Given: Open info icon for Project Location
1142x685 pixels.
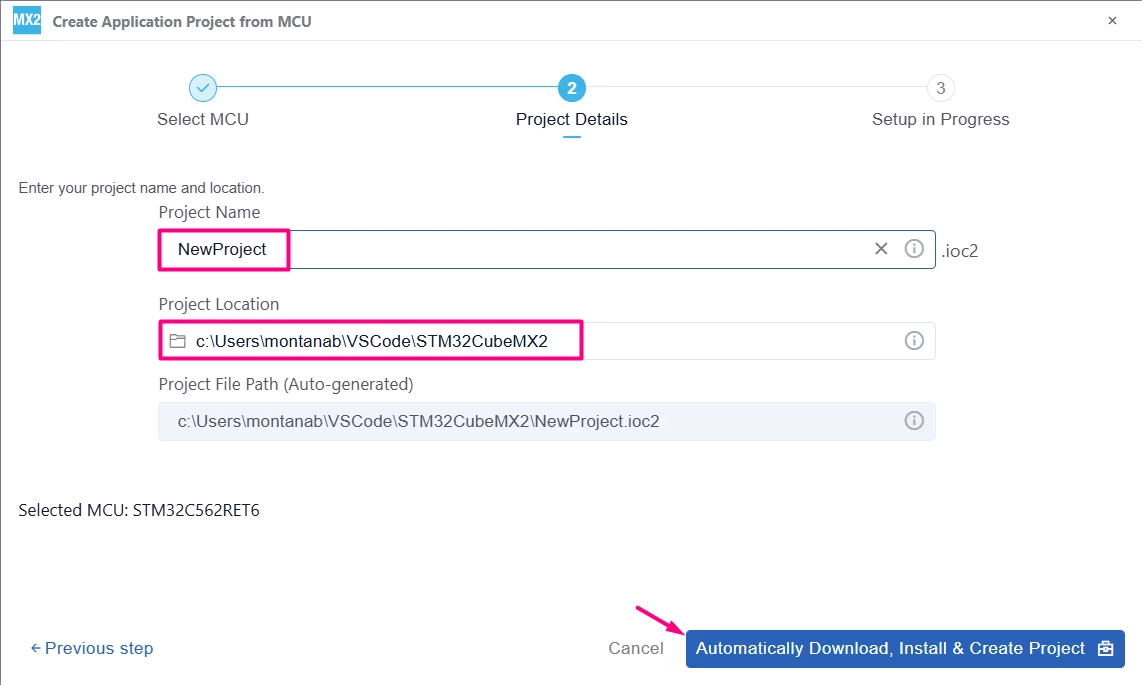Looking at the screenshot, I should tap(914, 341).
